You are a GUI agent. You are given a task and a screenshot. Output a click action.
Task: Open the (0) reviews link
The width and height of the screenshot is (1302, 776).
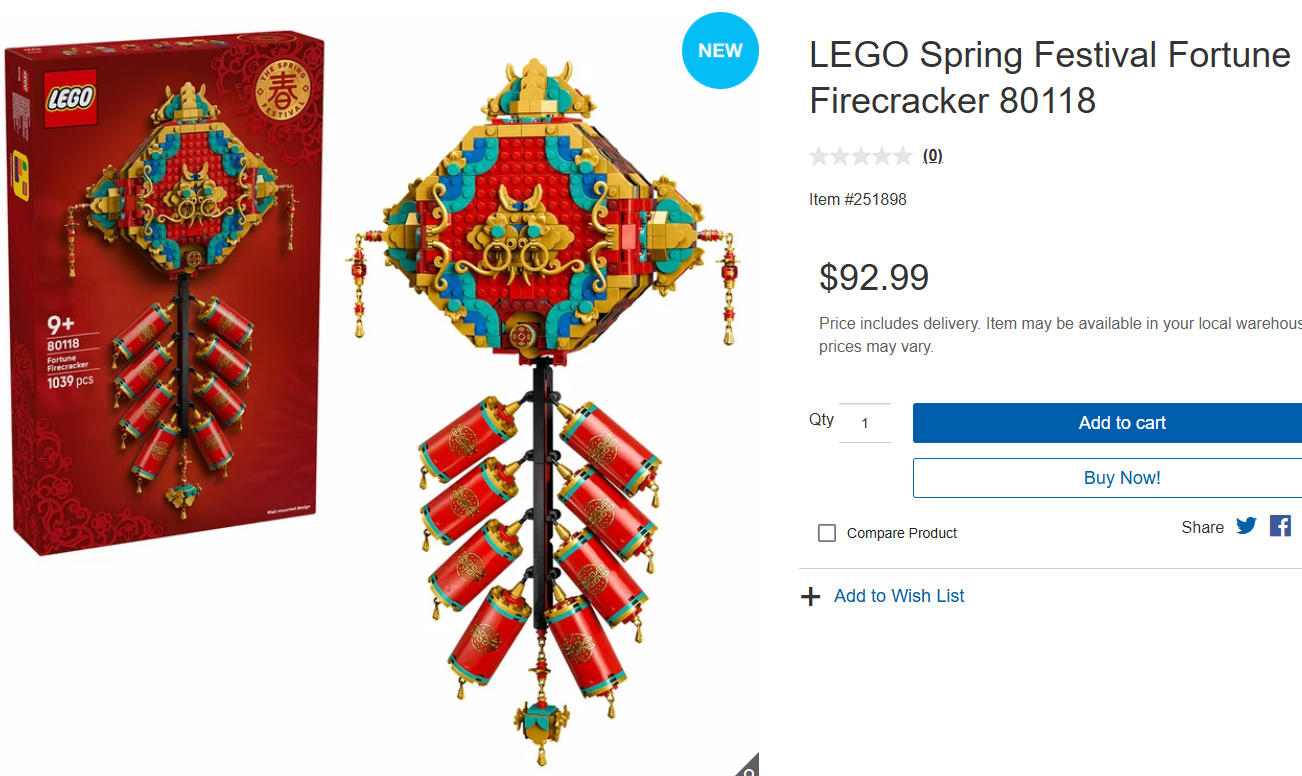[932, 156]
